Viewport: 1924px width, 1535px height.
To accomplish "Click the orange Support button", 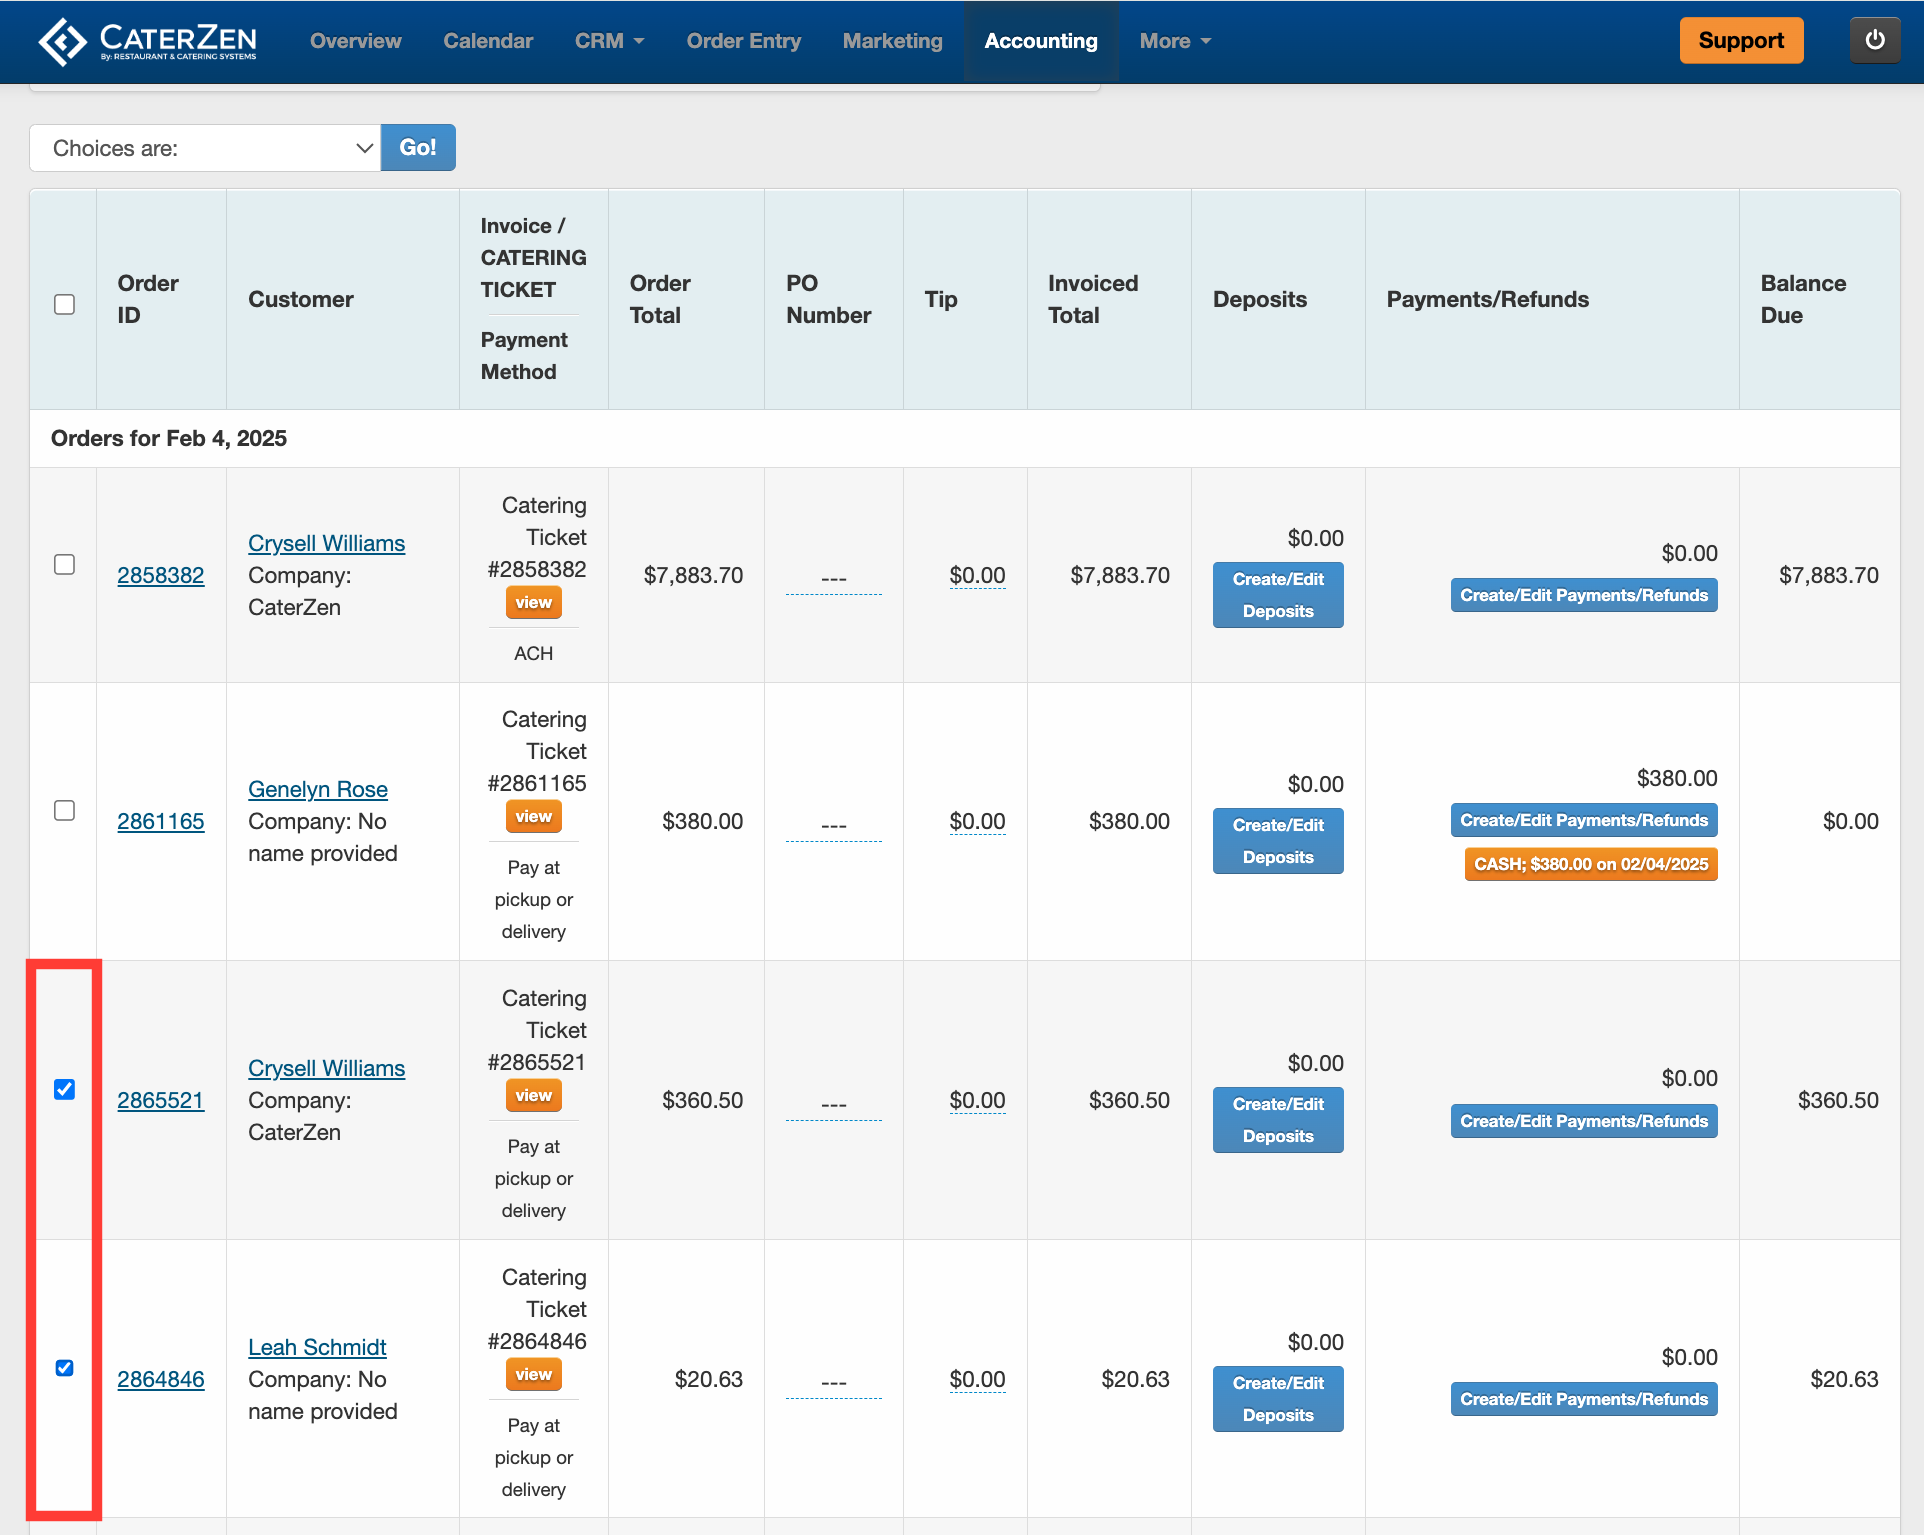I will pyautogui.click(x=1740, y=41).
